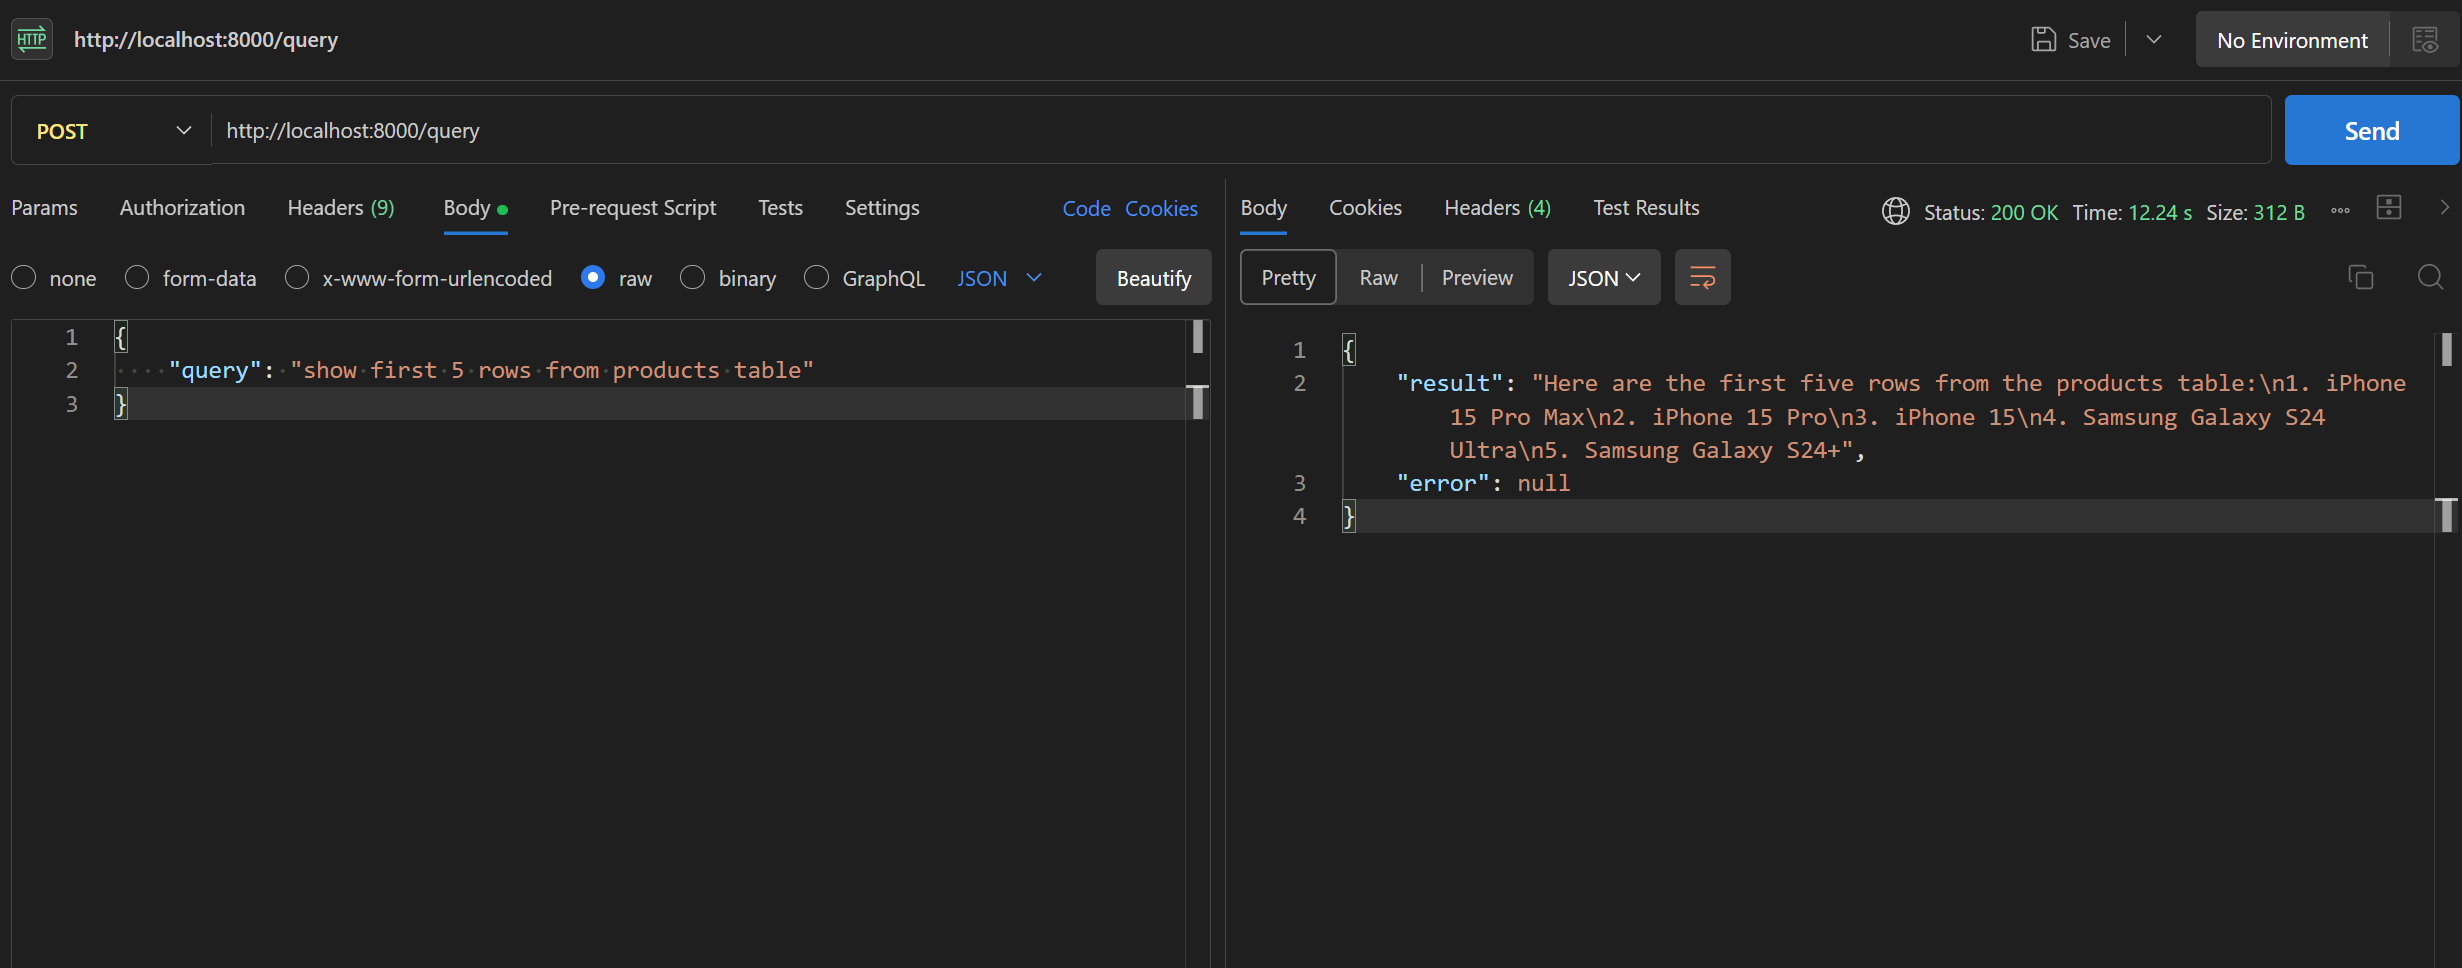Click the save response layout icon
The height and width of the screenshot is (968, 2462).
point(2389,207)
